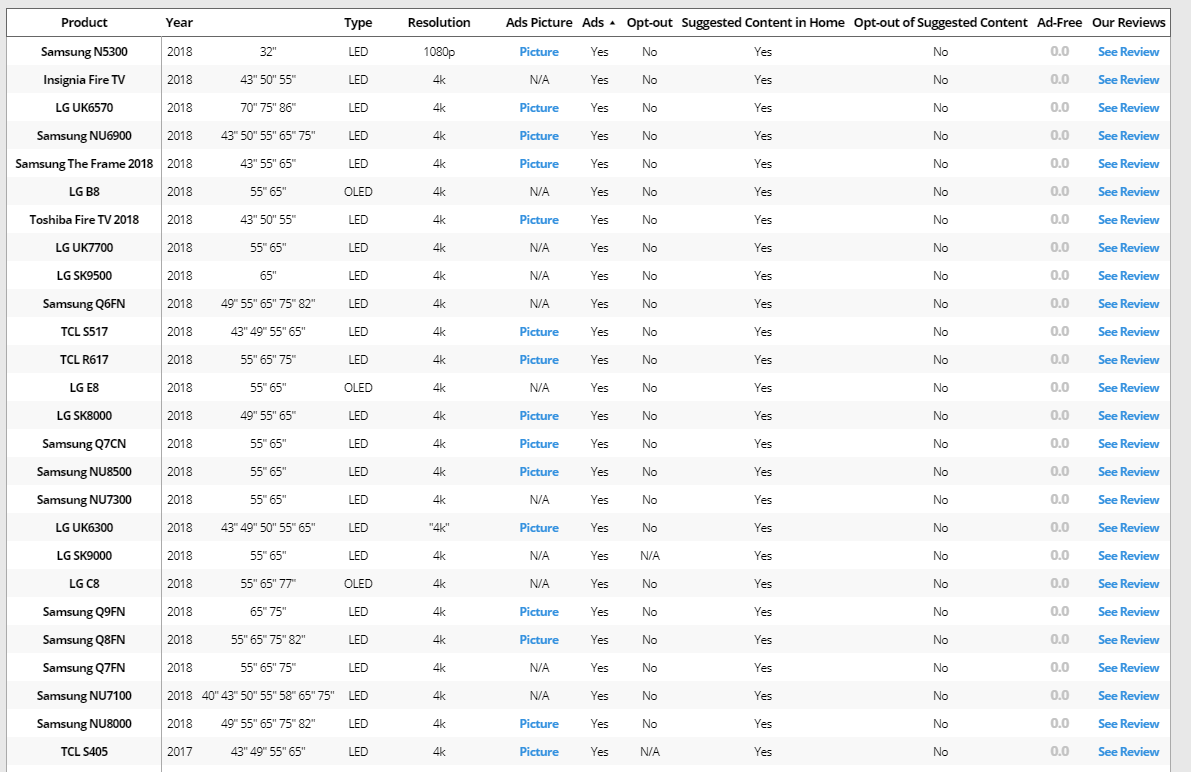Image resolution: width=1191 pixels, height=772 pixels.
Task: Open the Picture link for Samsung NU8000
Action: click(539, 724)
